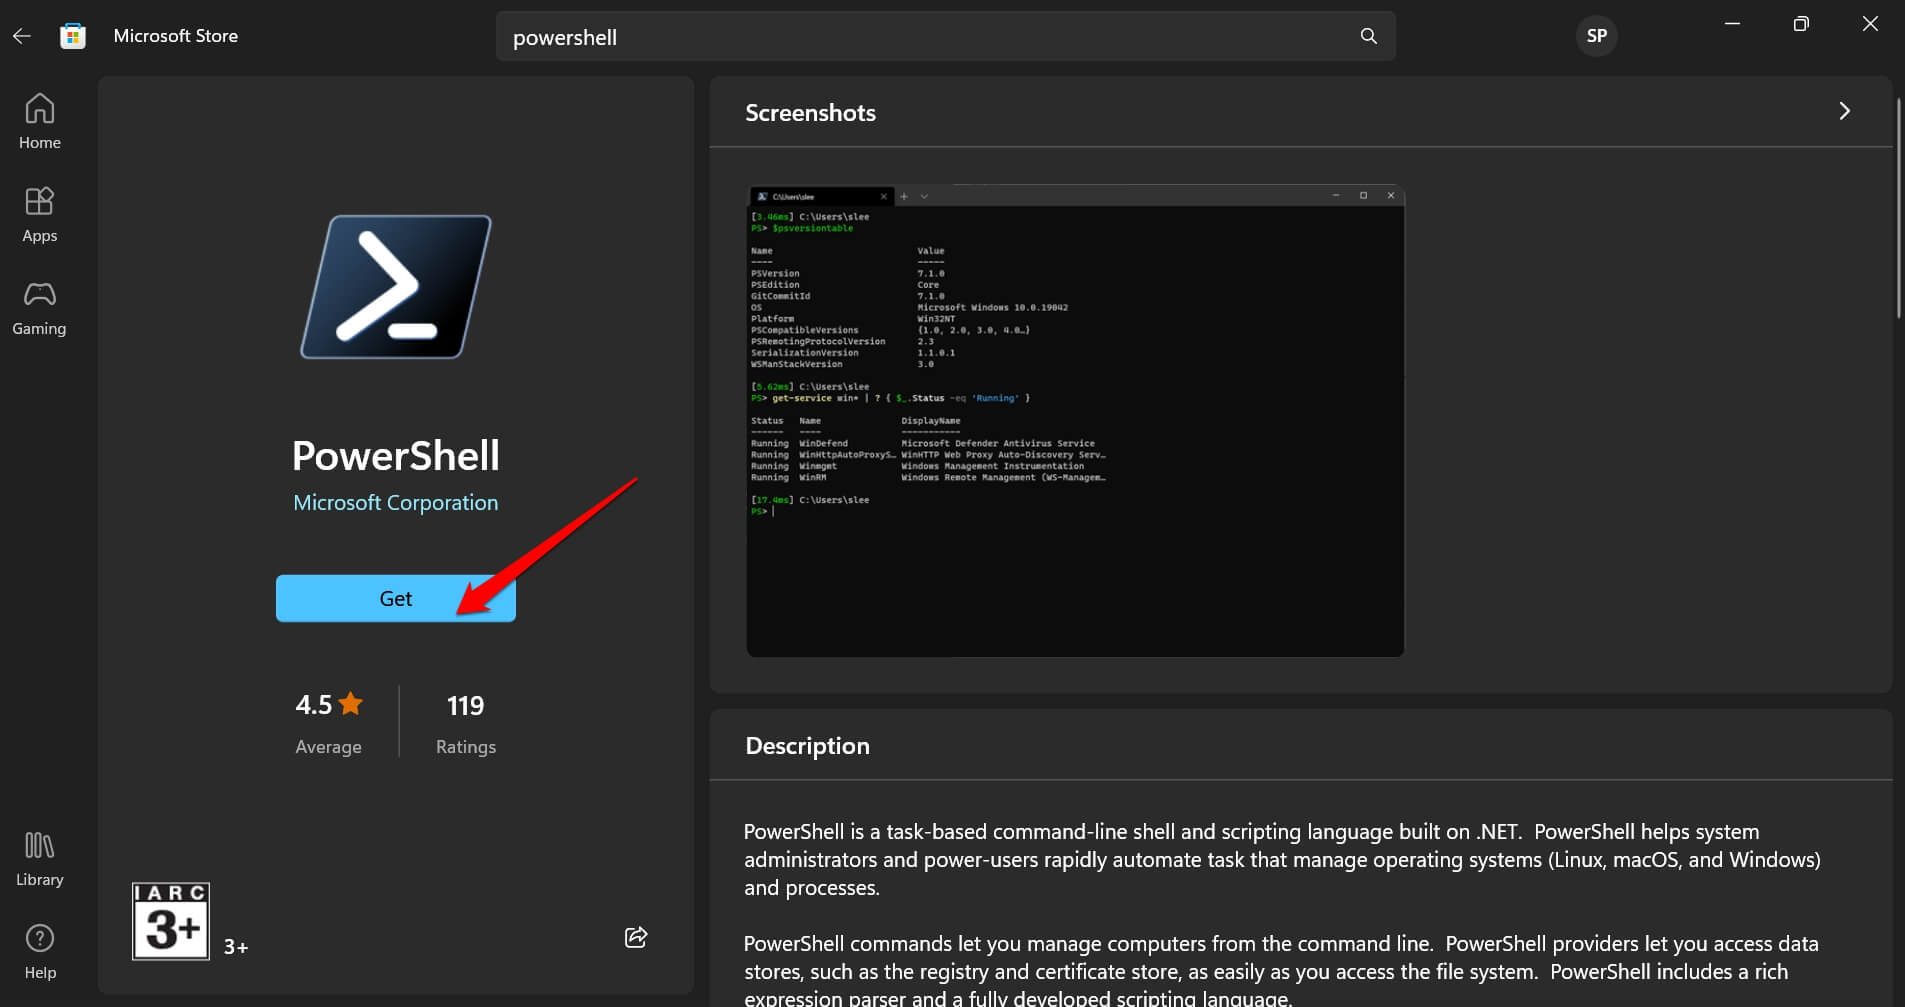Expand Screenshots with the chevron arrow
The image size is (1905, 1007).
[x=1845, y=111]
